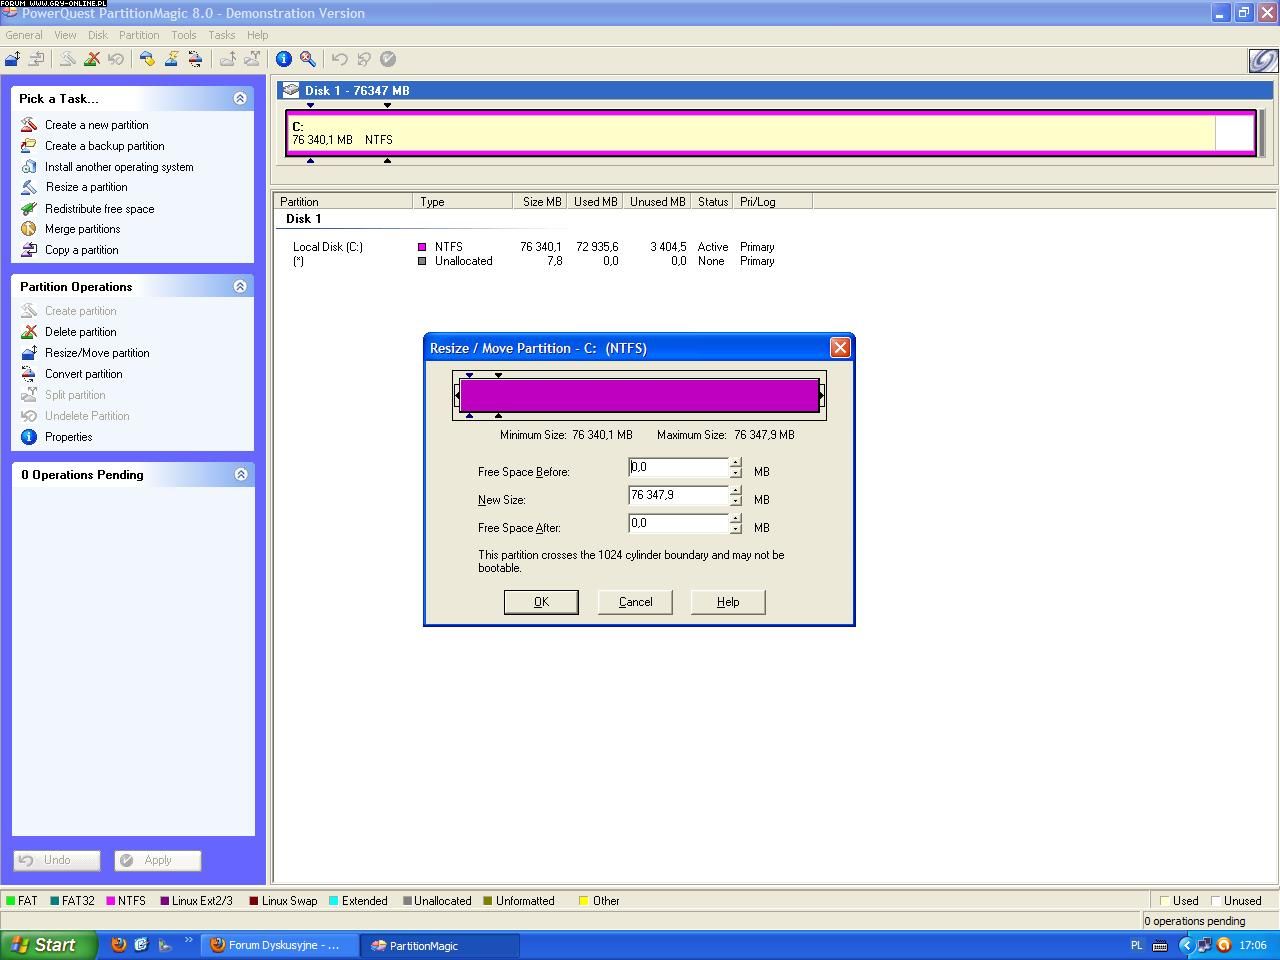Screen dimensions: 1280x960
Task: Collapse the Partition Operations panel
Action: tap(240, 286)
